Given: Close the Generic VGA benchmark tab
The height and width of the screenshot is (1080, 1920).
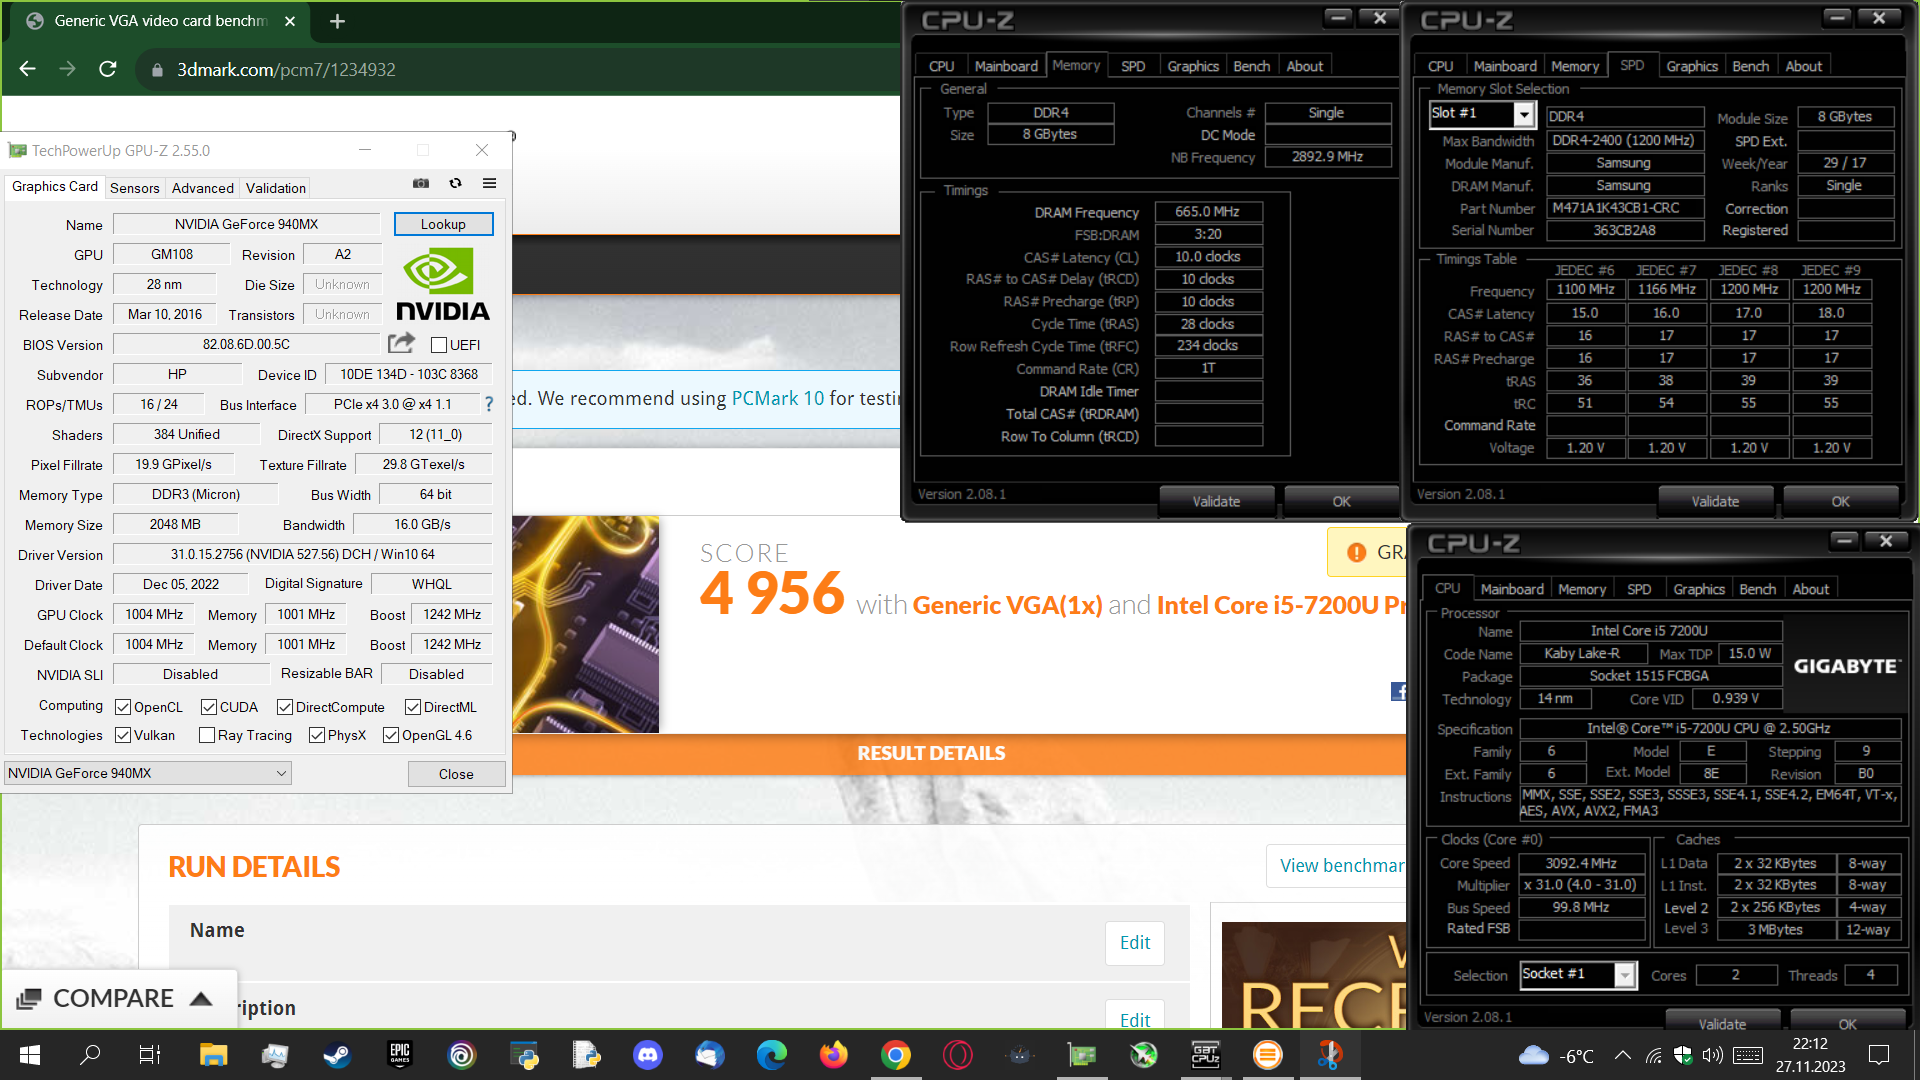Looking at the screenshot, I should (x=290, y=21).
